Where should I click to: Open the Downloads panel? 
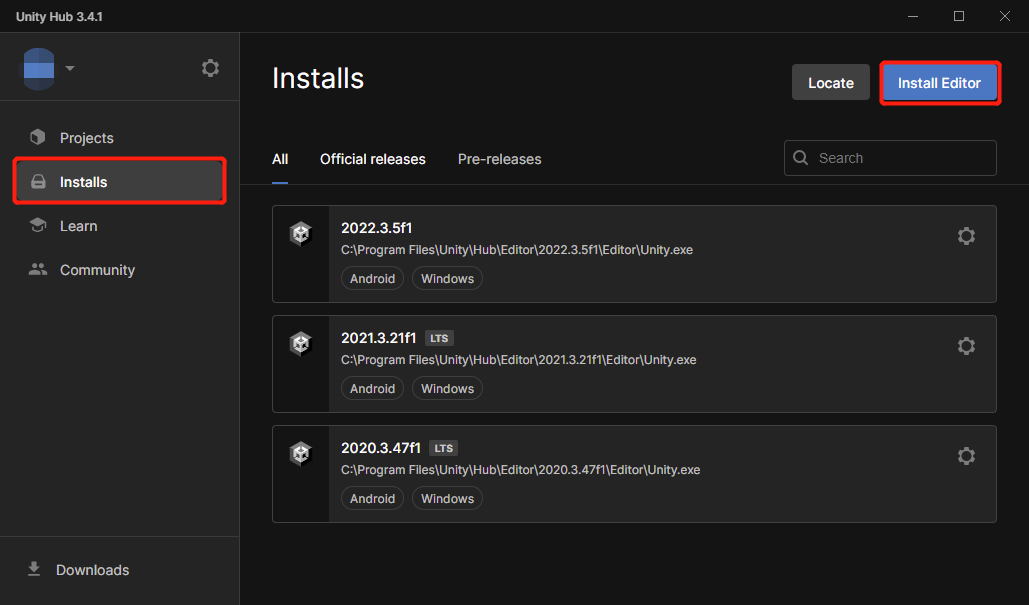point(119,570)
